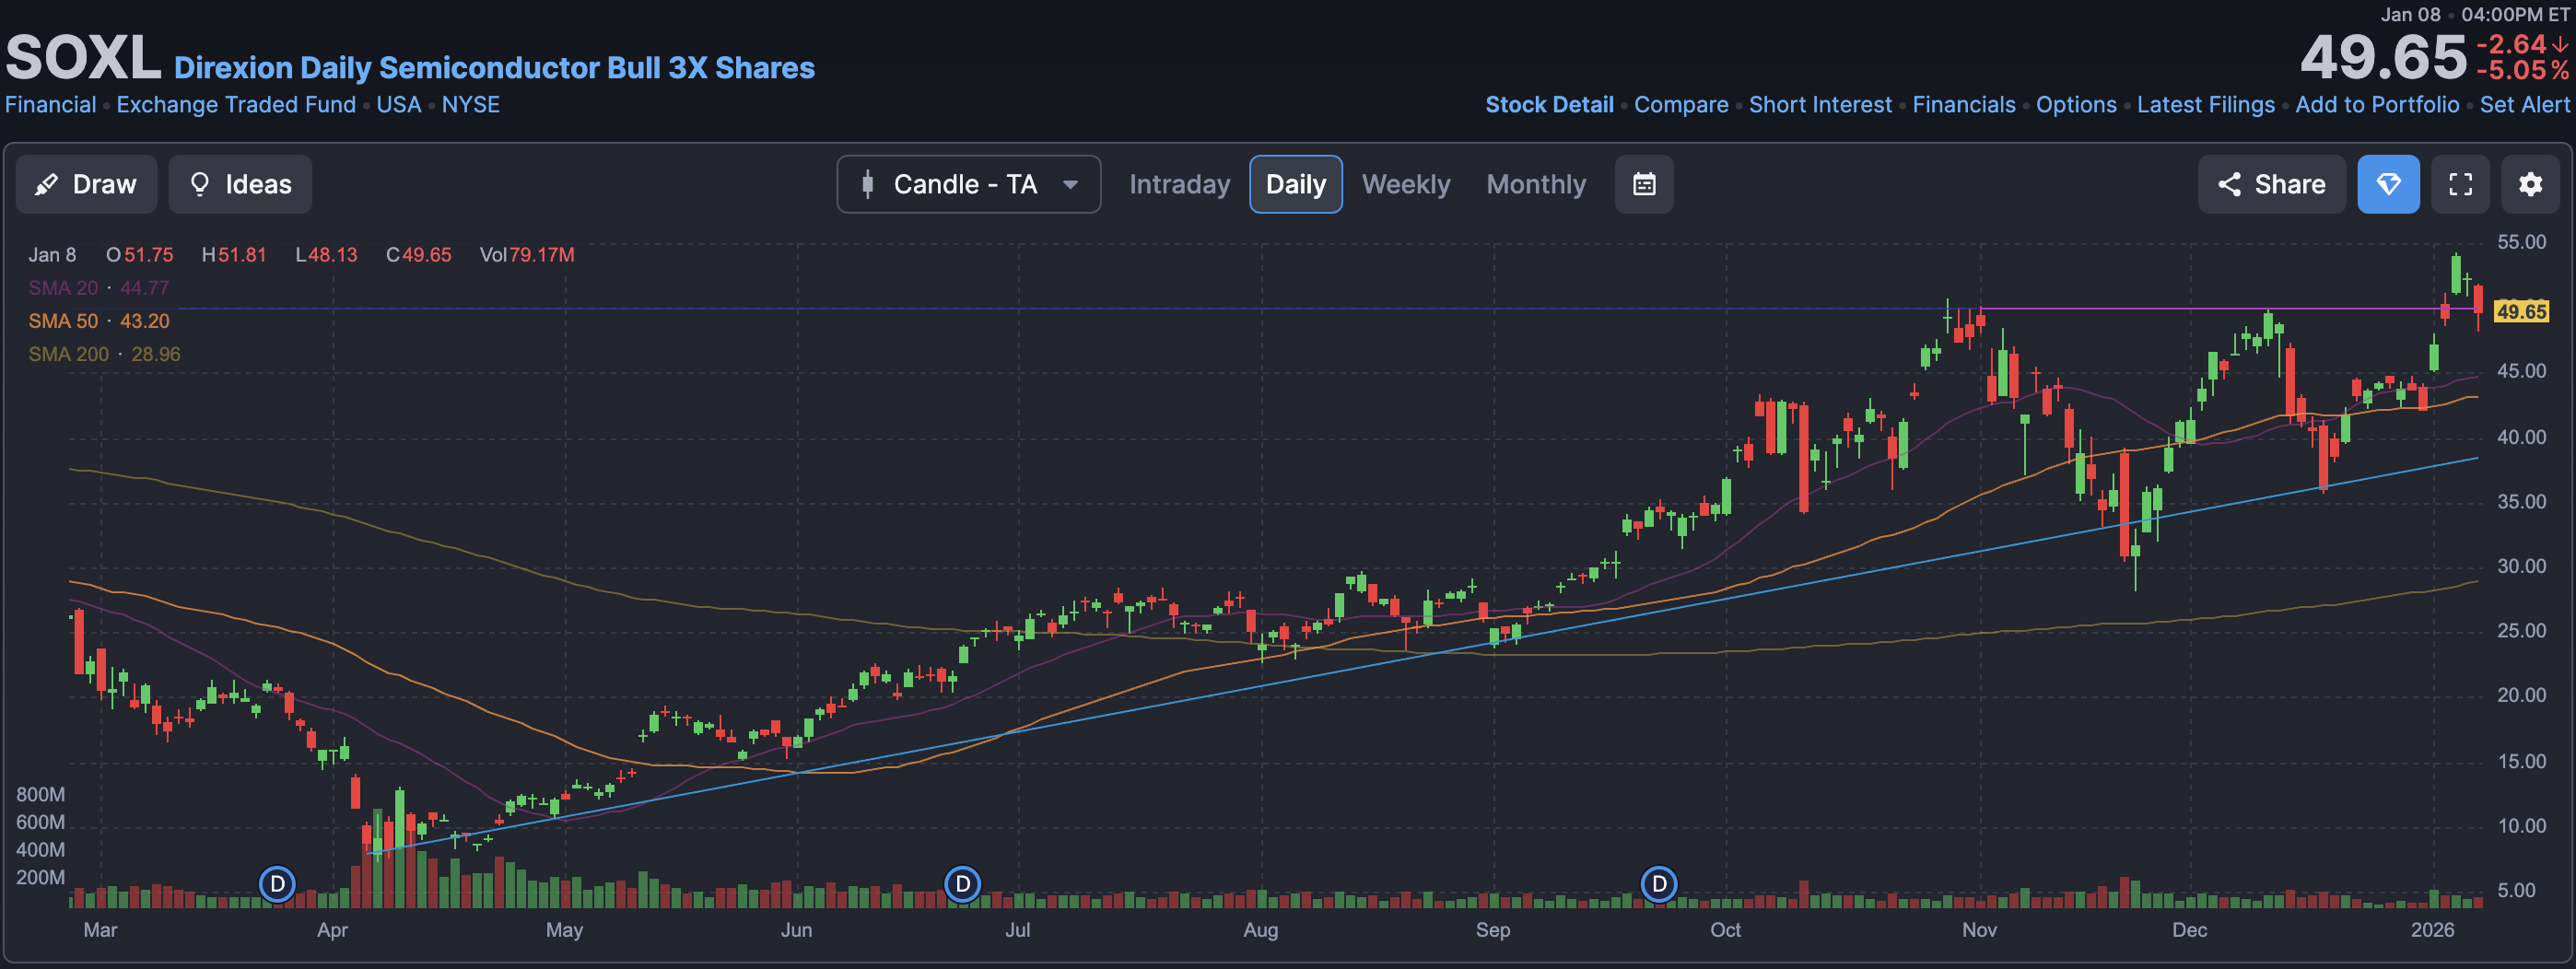This screenshot has height=969, width=2576.
Task: Open Short Interest page
Action: click(x=1820, y=105)
